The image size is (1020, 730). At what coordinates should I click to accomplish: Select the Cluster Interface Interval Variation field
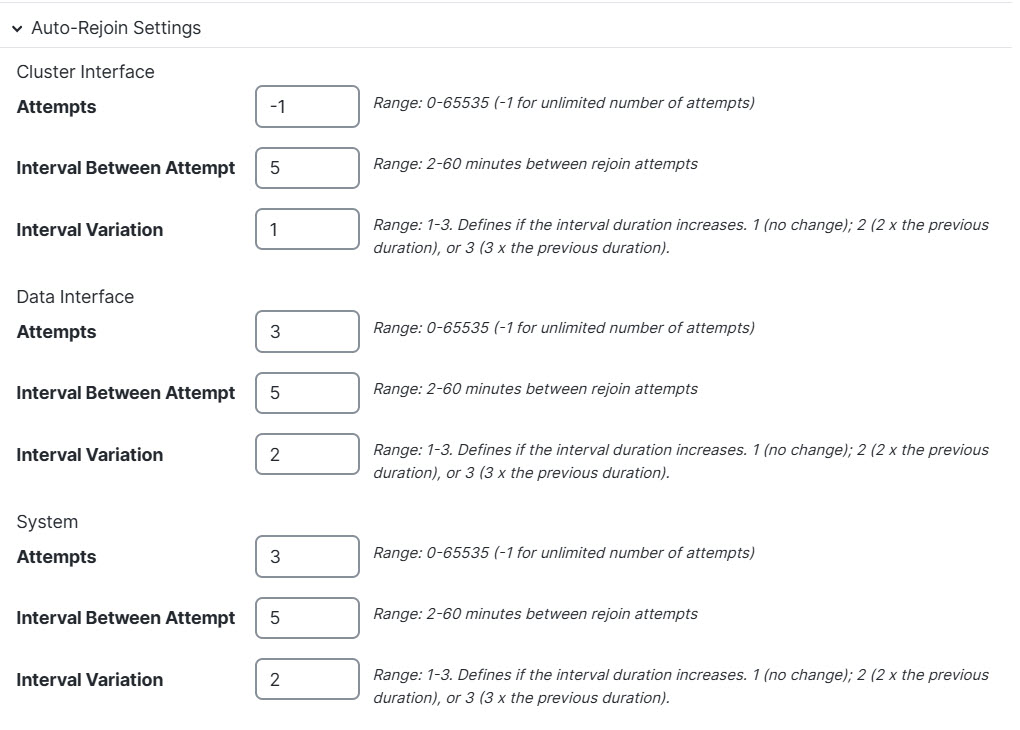(307, 229)
